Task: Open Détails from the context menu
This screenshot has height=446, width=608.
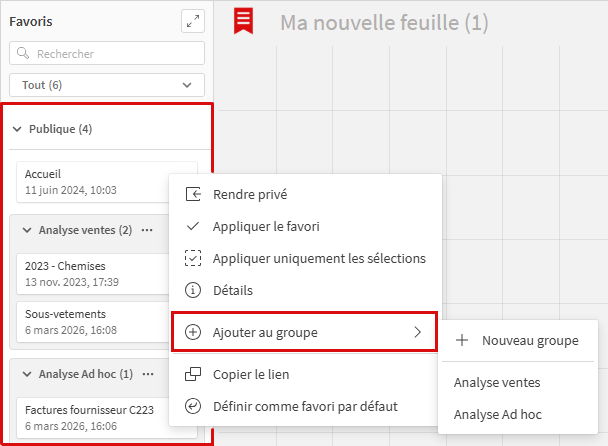Action: (x=305, y=290)
